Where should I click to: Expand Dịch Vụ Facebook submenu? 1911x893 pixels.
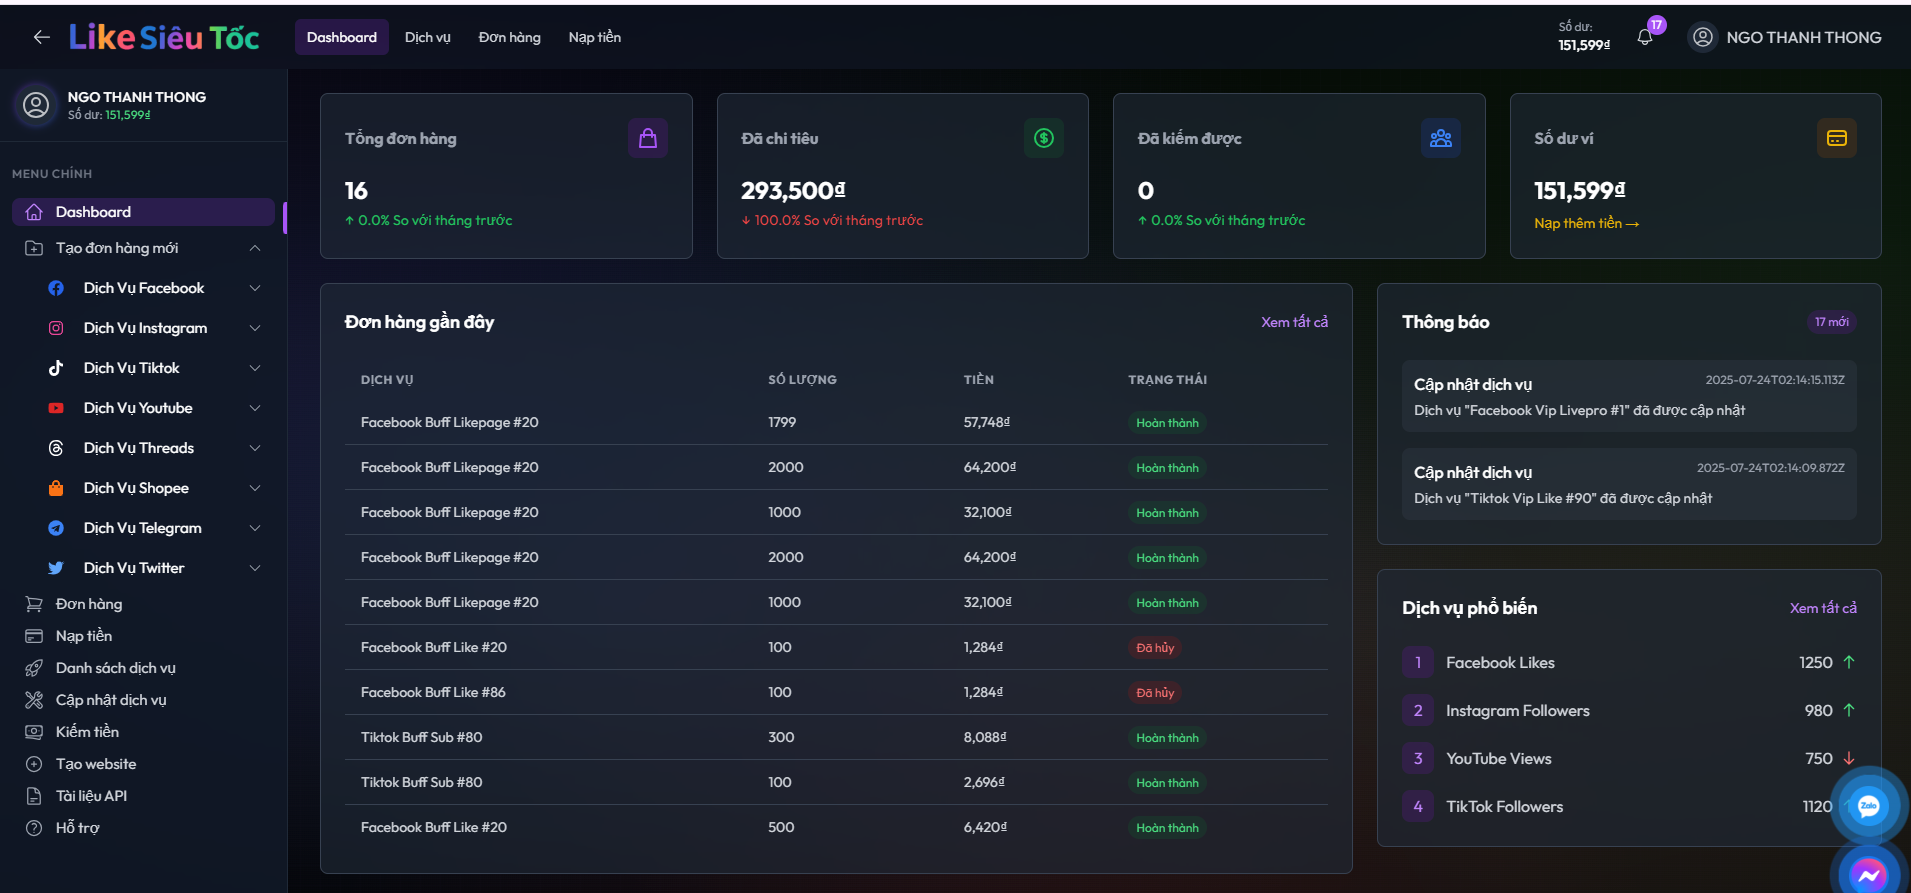pos(255,288)
